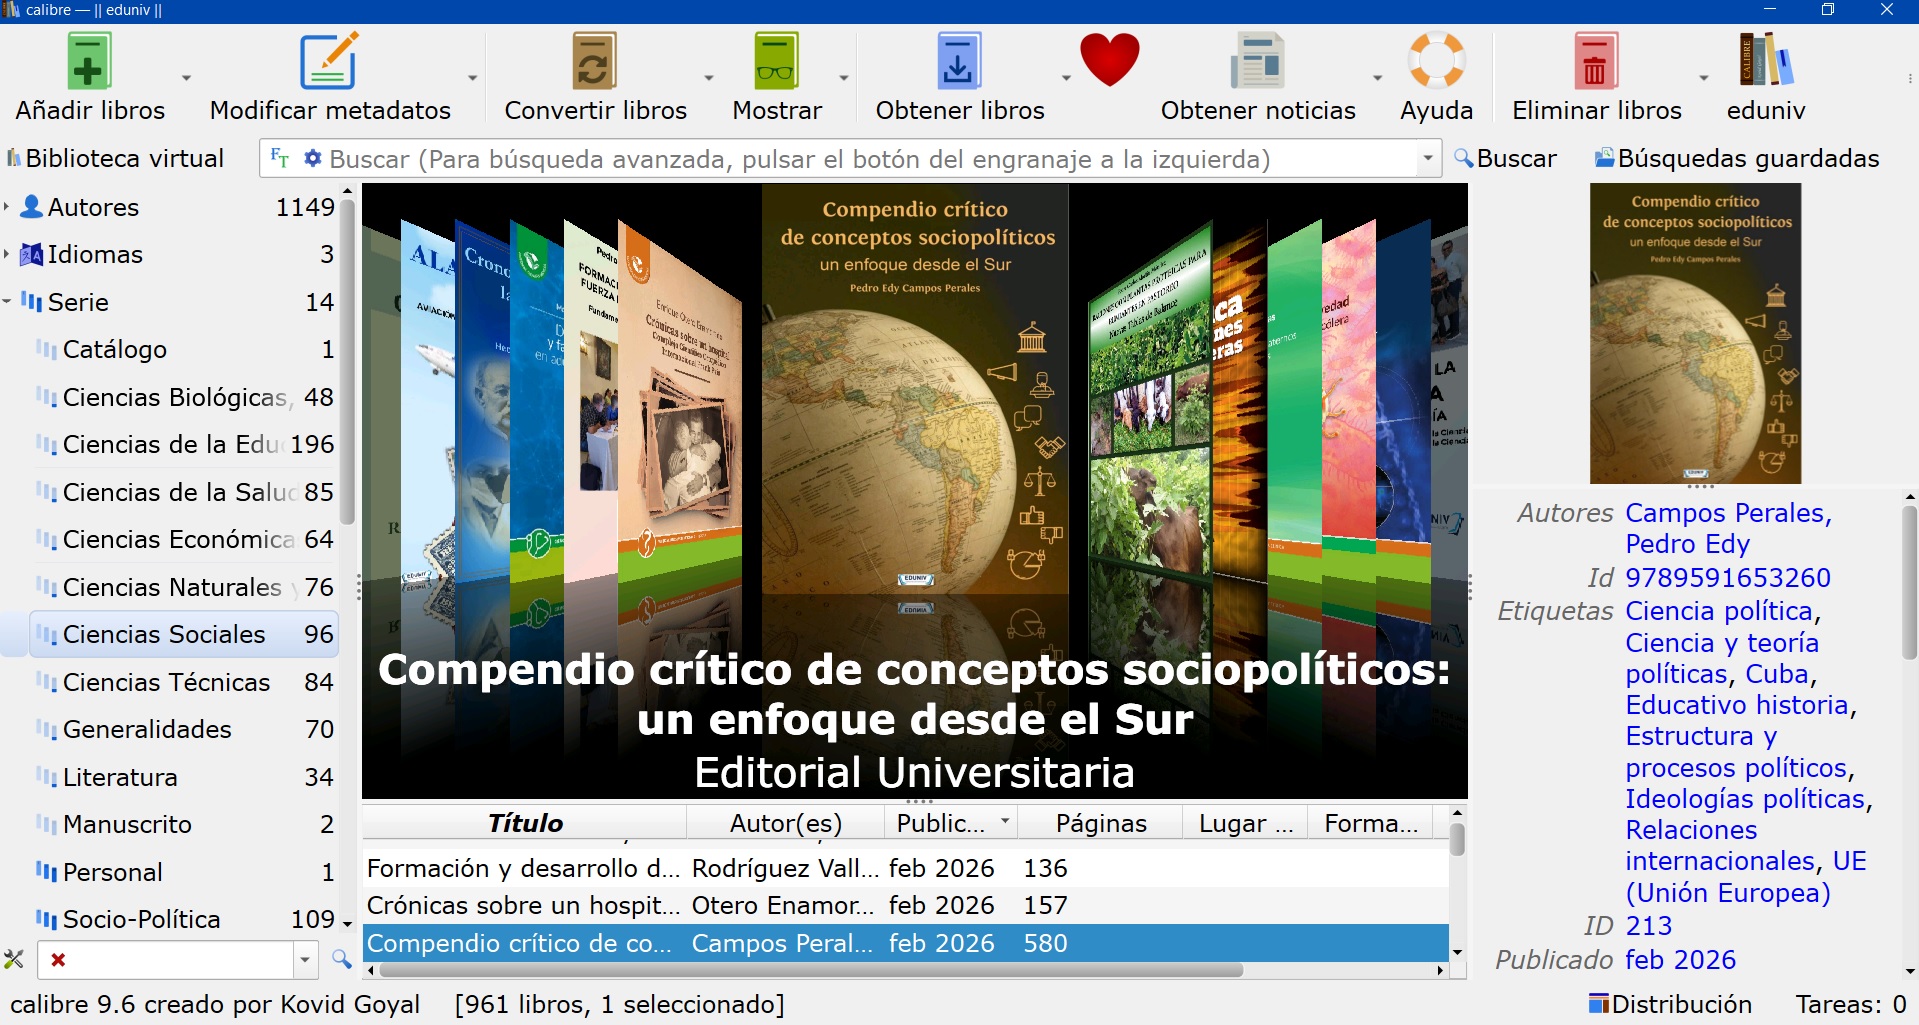Click the Convertir libros icon
The width and height of the screenshot is (1919, 1025).
[594, 62]
